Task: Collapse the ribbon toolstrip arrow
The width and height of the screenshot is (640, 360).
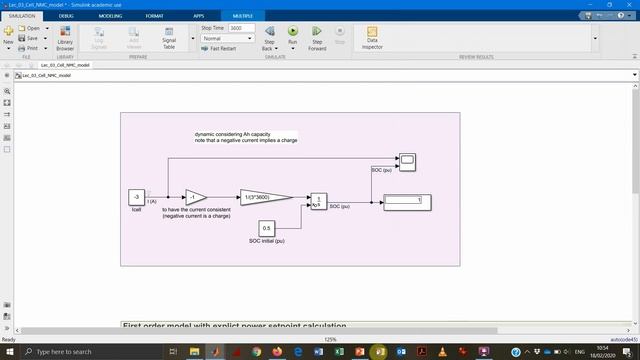Action: click(x=635, y=56)
